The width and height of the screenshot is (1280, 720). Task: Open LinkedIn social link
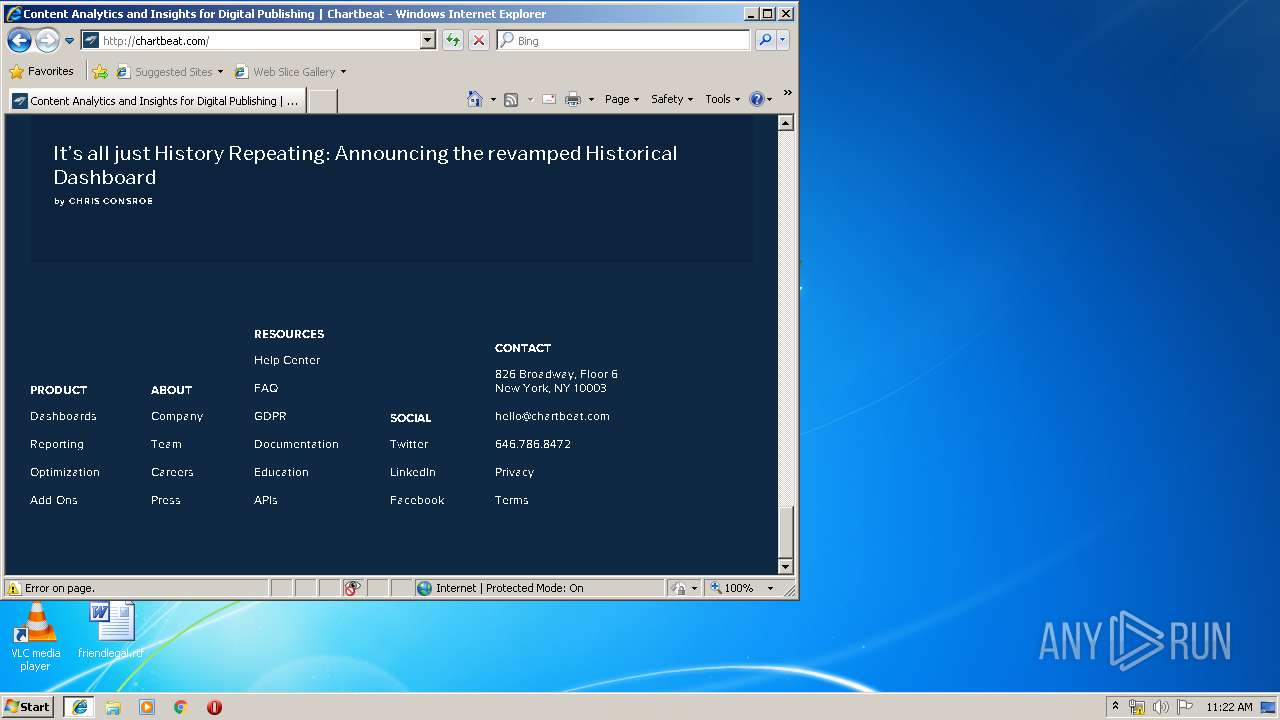click(413, 472)
